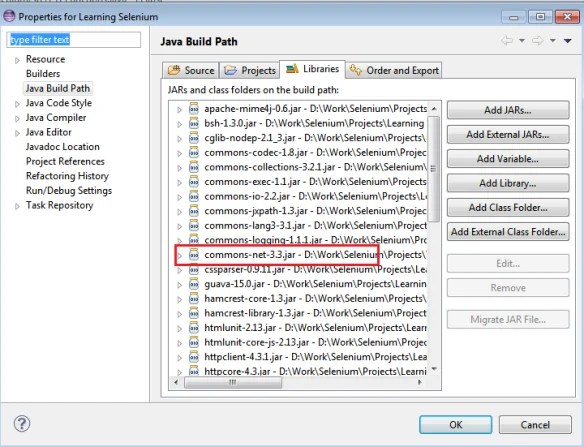Viewport: 584px width, 447px height.
Task: Click the jar icon for commons-codec-1.8.jar
Action: point(194,152)
